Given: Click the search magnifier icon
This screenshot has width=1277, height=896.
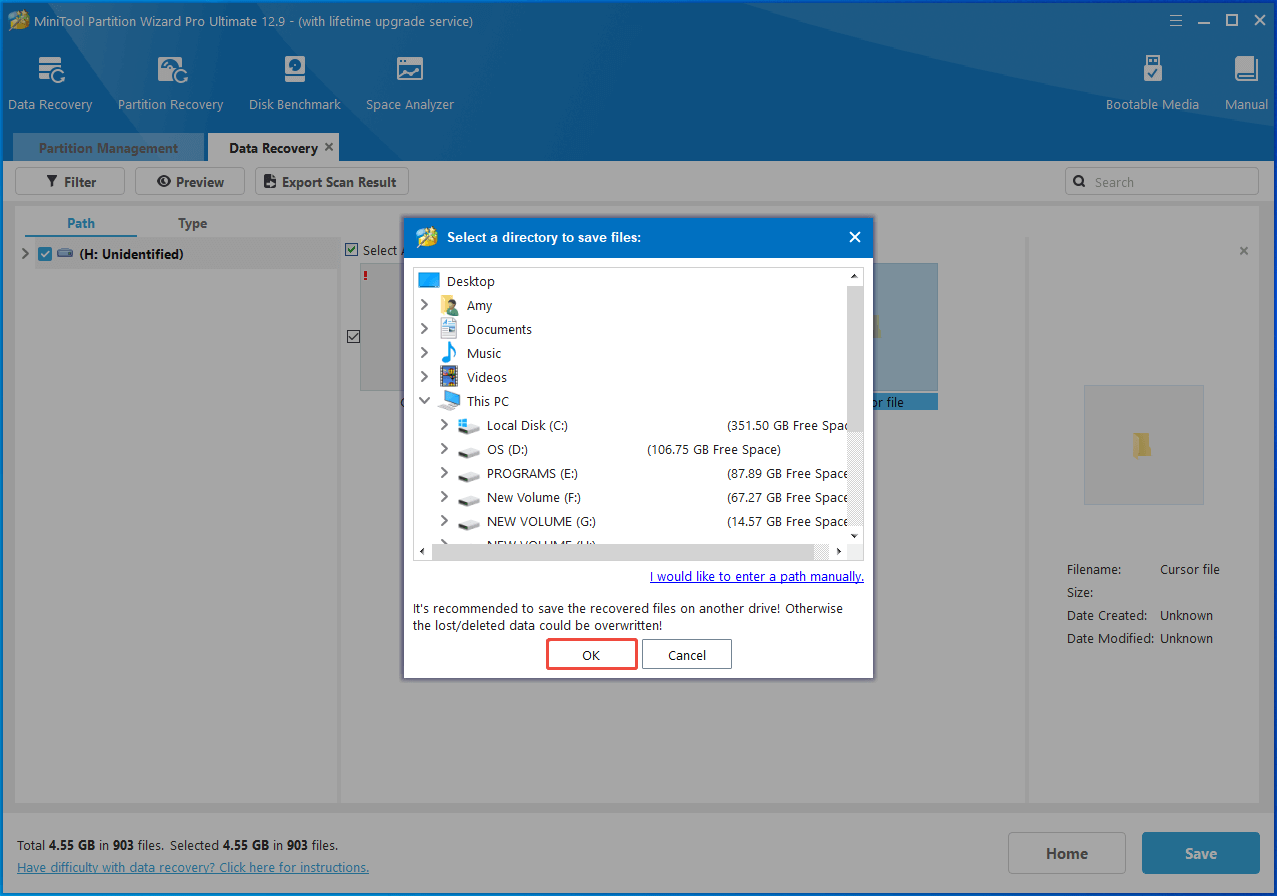Looking at the screenshot, I should (x=1079, y=182).
